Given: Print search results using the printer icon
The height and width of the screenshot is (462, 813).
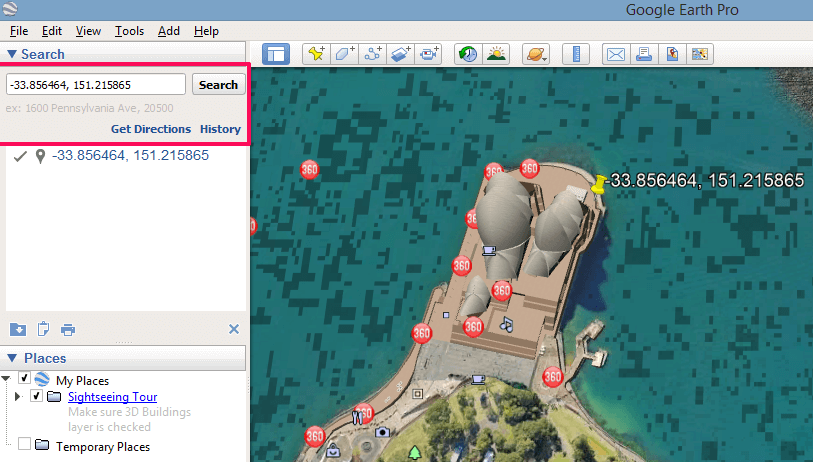Looking at the screenshot, I should click(x=68, y=330).
